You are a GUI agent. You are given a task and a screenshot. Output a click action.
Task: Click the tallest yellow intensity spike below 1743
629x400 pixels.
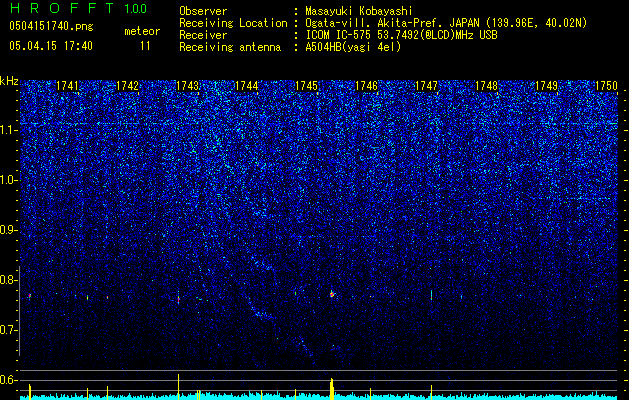[179, 386]
